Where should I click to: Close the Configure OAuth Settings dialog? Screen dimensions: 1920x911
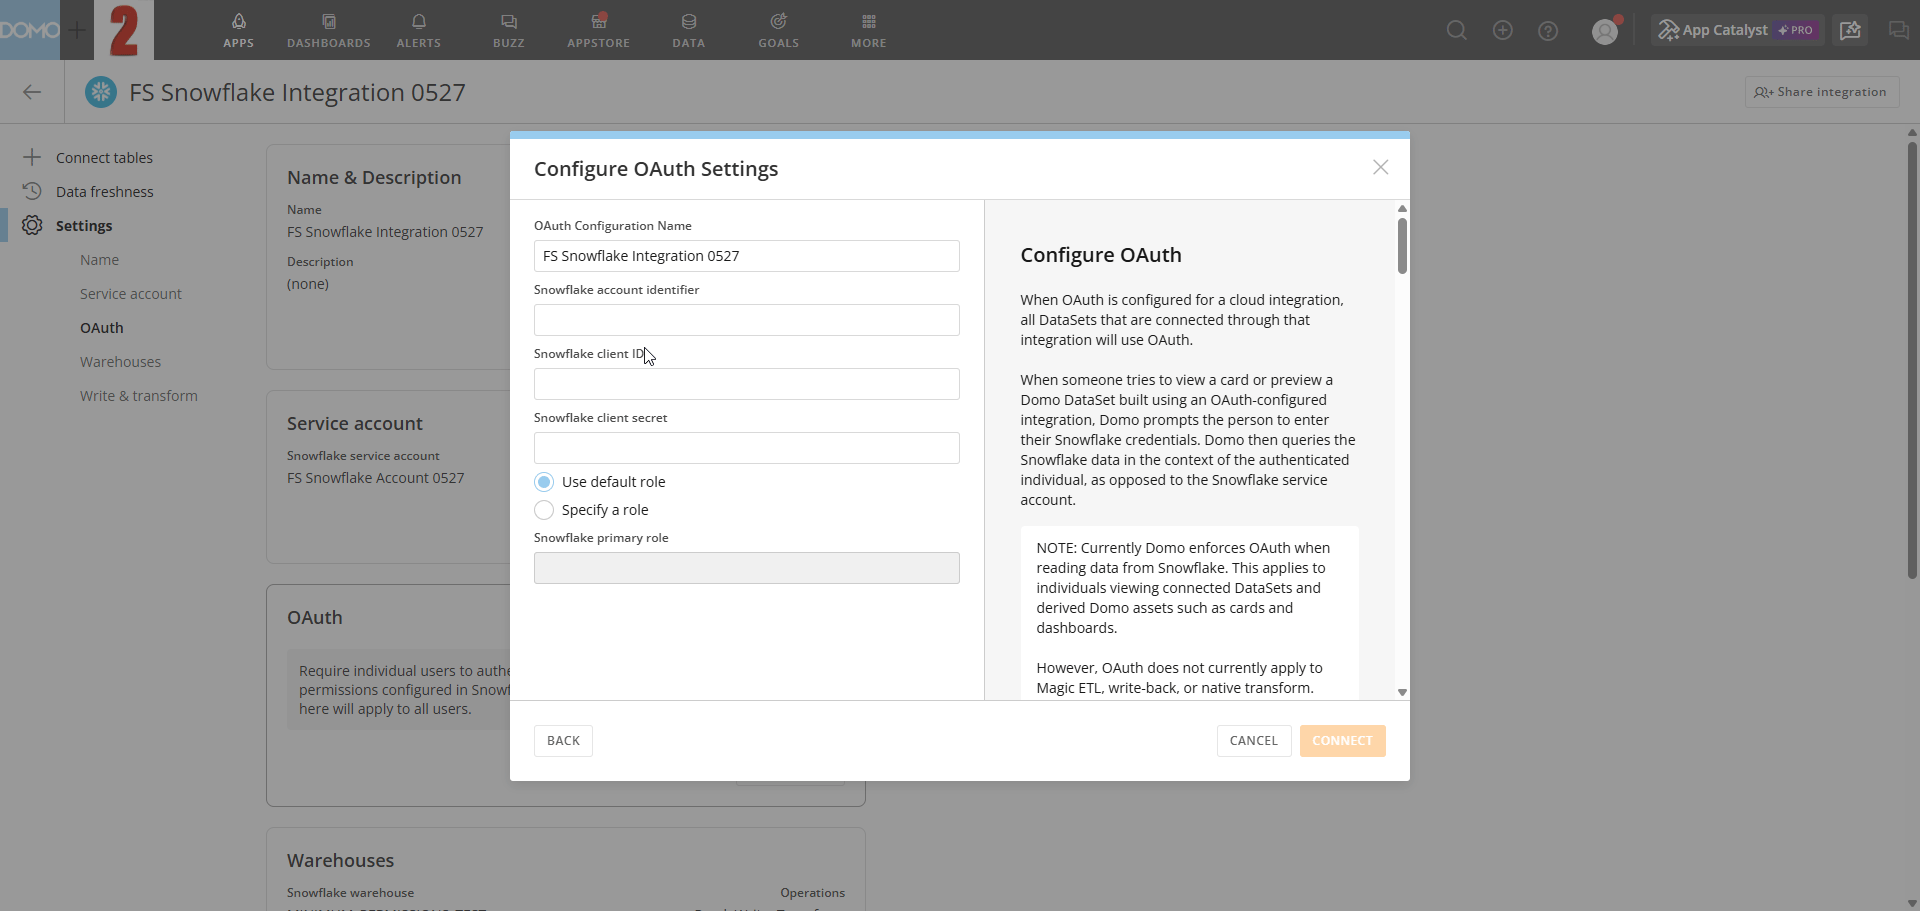[1380, 167]
